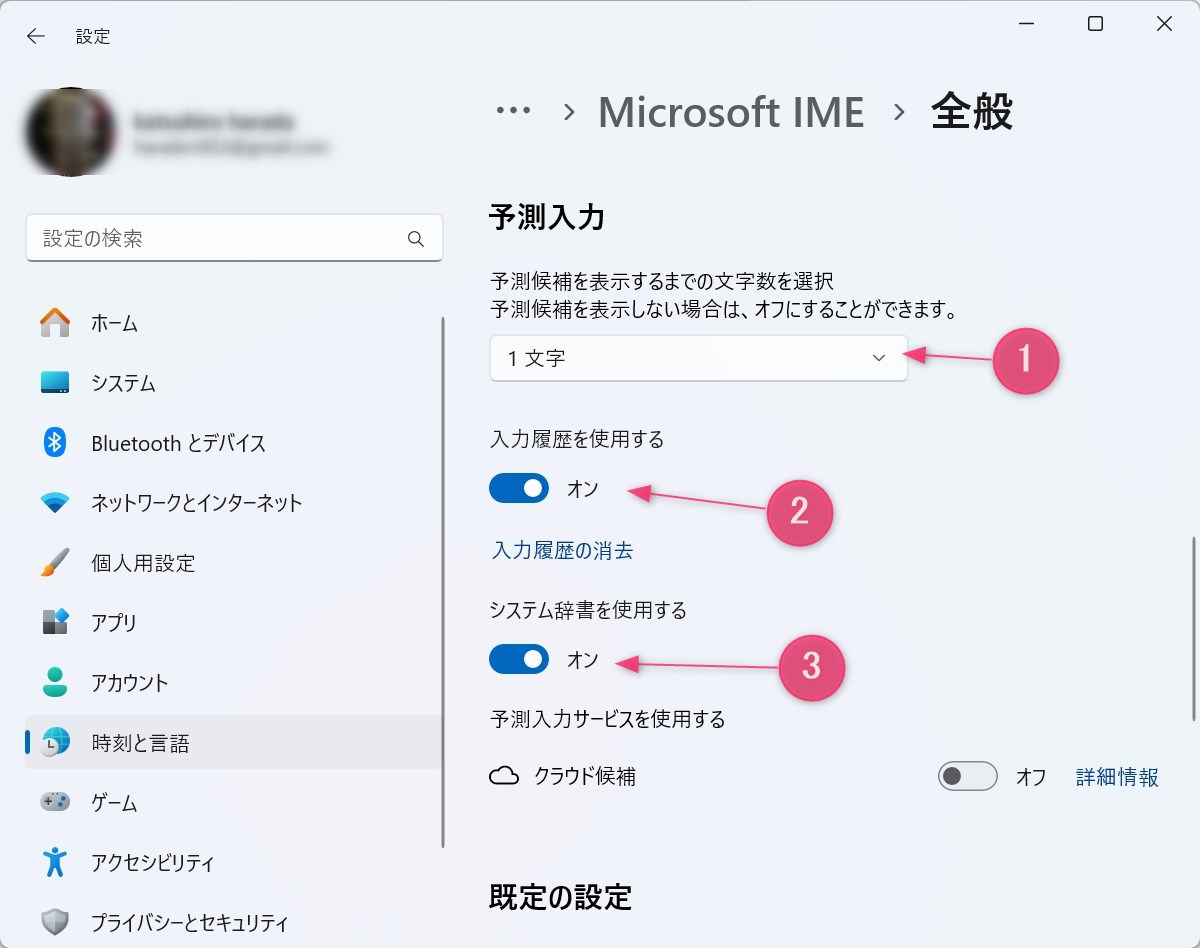1200x948 pixels.
Task: Enable the クラウド候補 toggle
Action: [x=967, y=776]
